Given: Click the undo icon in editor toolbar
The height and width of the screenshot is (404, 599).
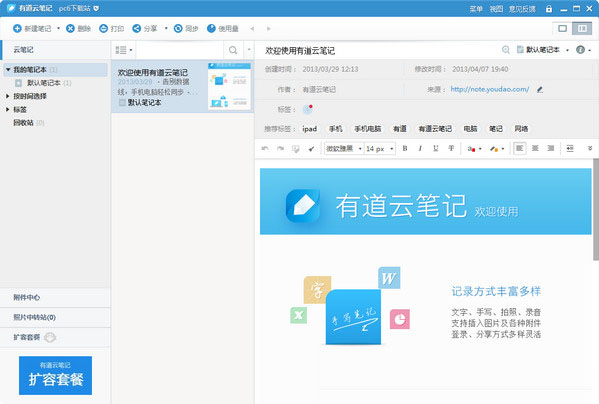Looking at the screenshot, I should click(x=265, y=149).
